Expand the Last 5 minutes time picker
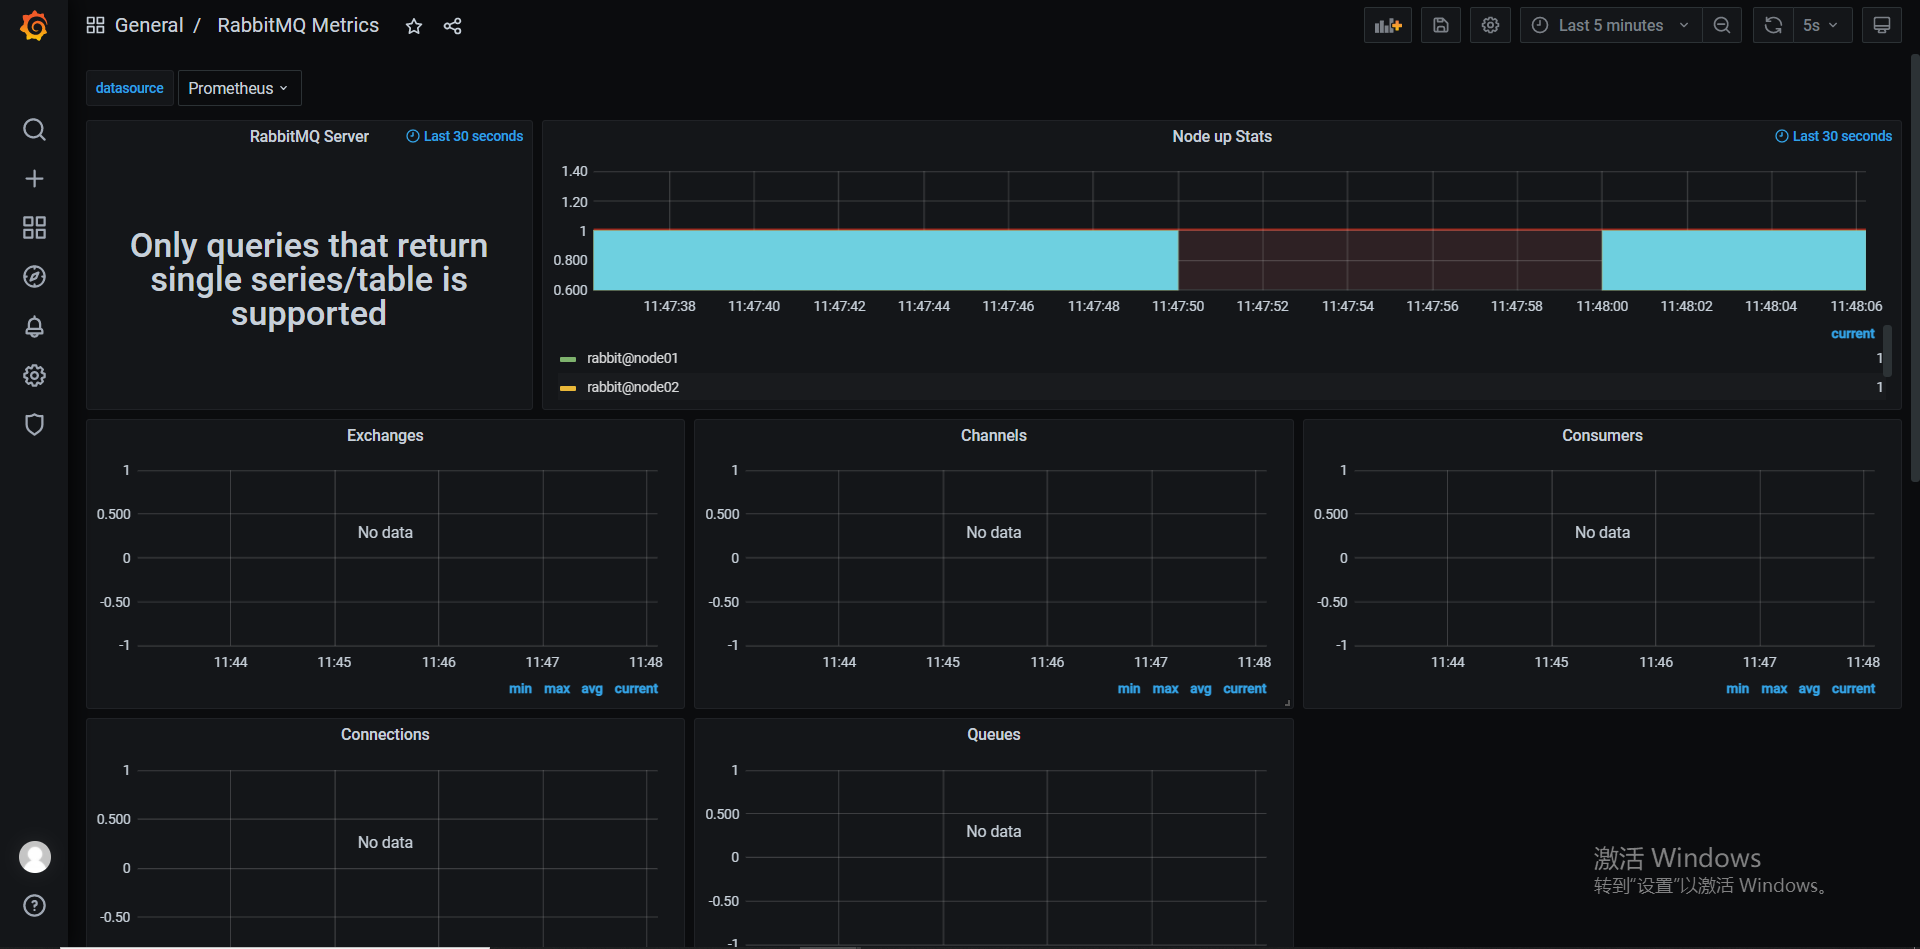Viewport: 1920px width, 949px height. (x=1609, y=25)
